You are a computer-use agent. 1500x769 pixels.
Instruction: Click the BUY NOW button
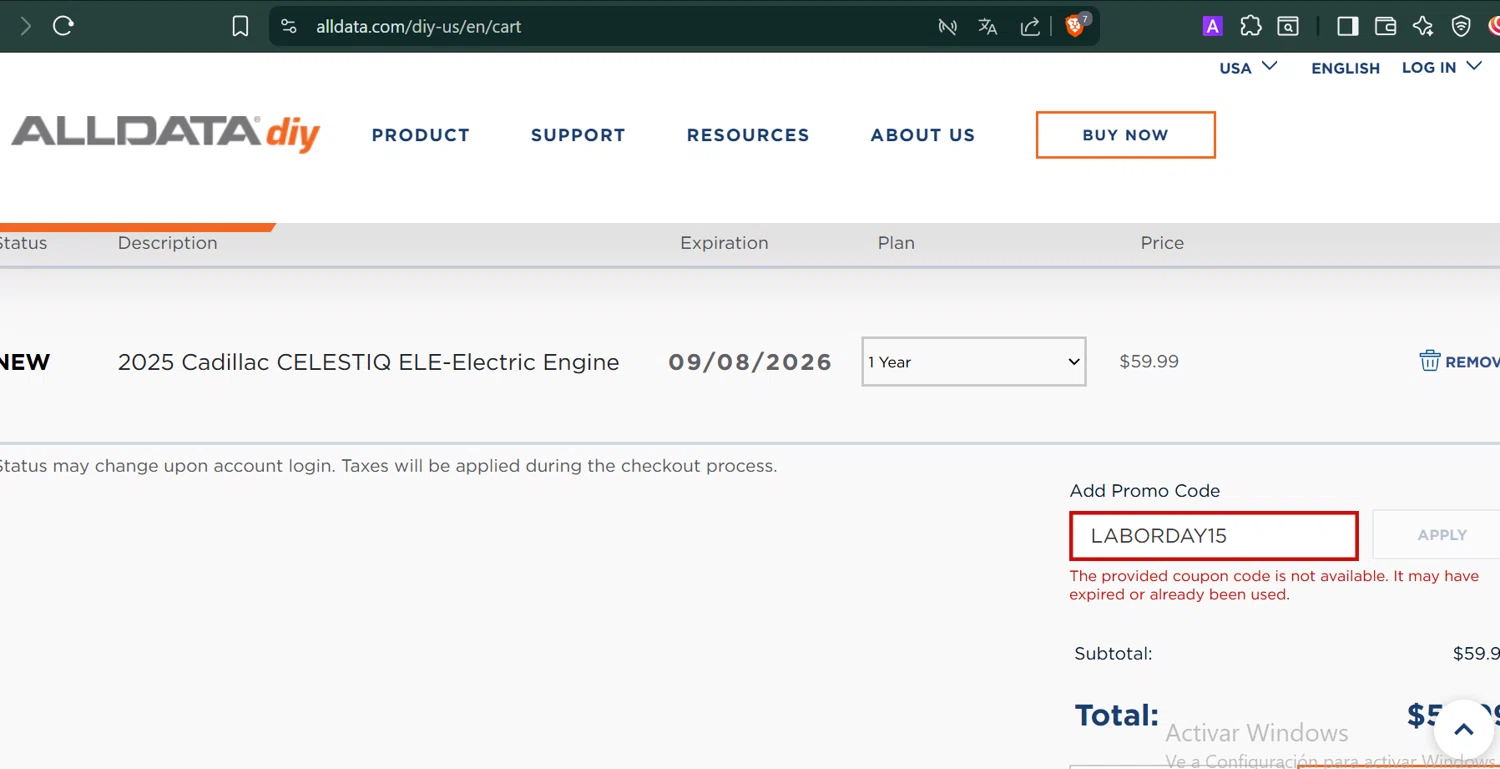[1125, 135]
